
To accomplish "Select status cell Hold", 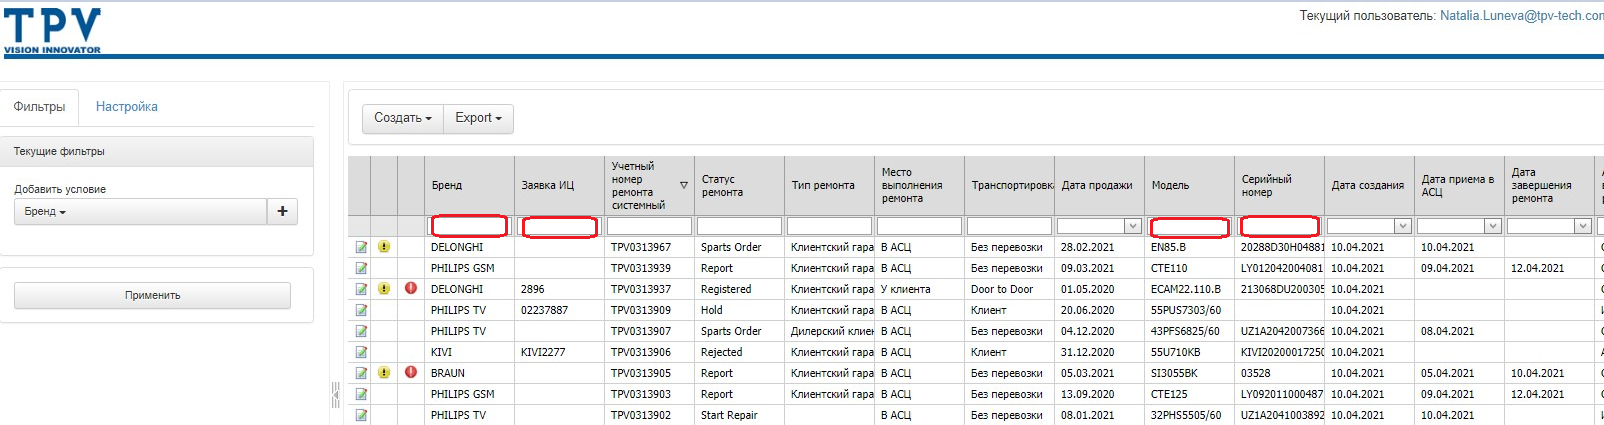I will (x=739, y=310).
